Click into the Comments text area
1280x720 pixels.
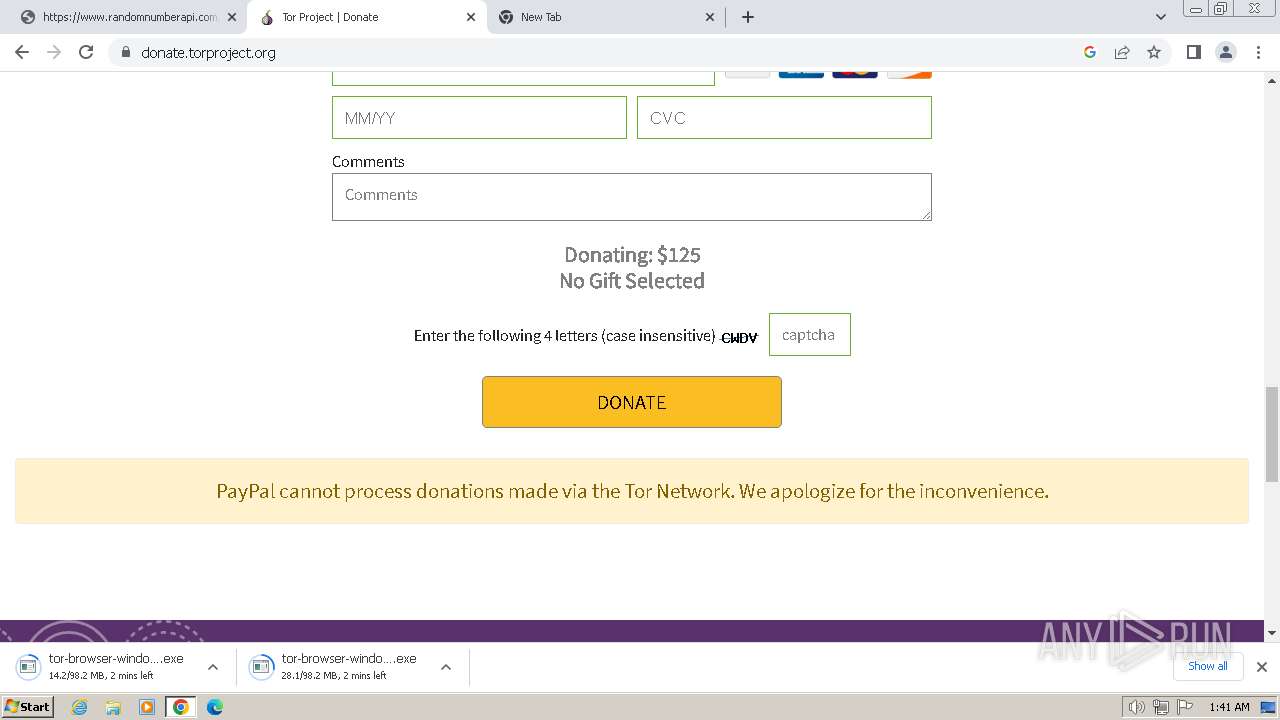[632, 197]
